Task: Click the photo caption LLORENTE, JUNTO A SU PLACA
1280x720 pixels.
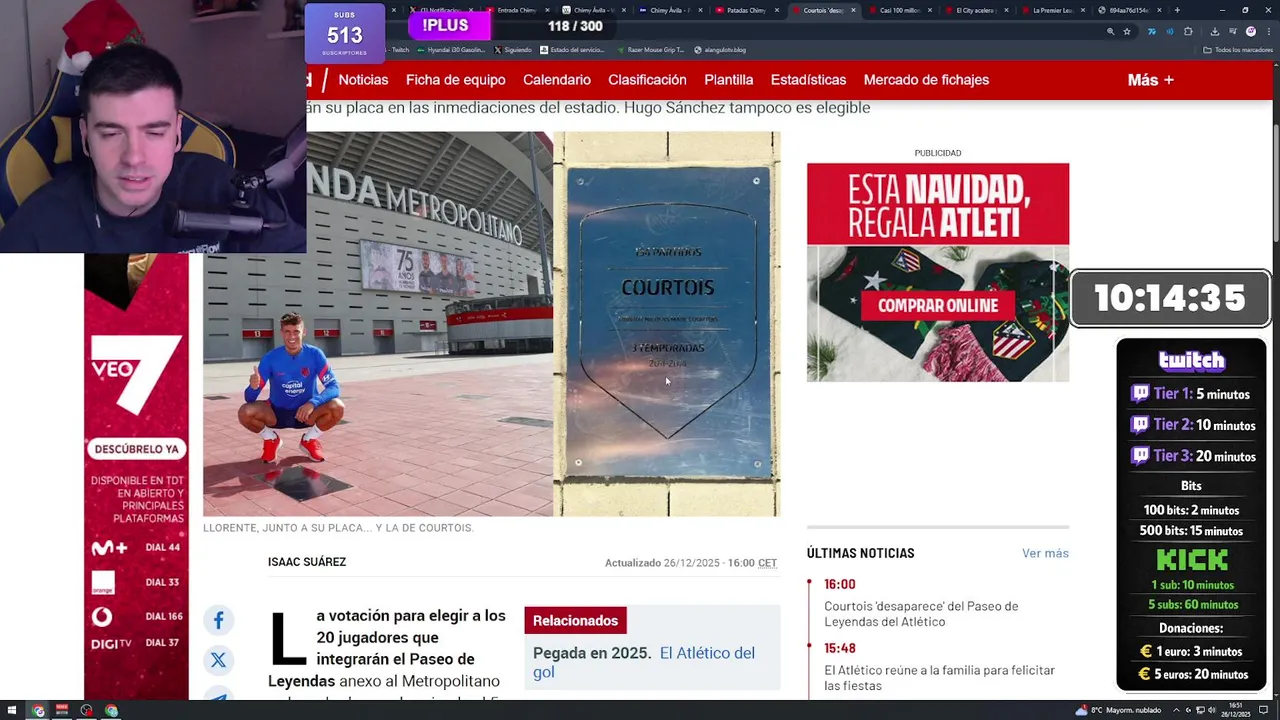Action: [338, 528]
